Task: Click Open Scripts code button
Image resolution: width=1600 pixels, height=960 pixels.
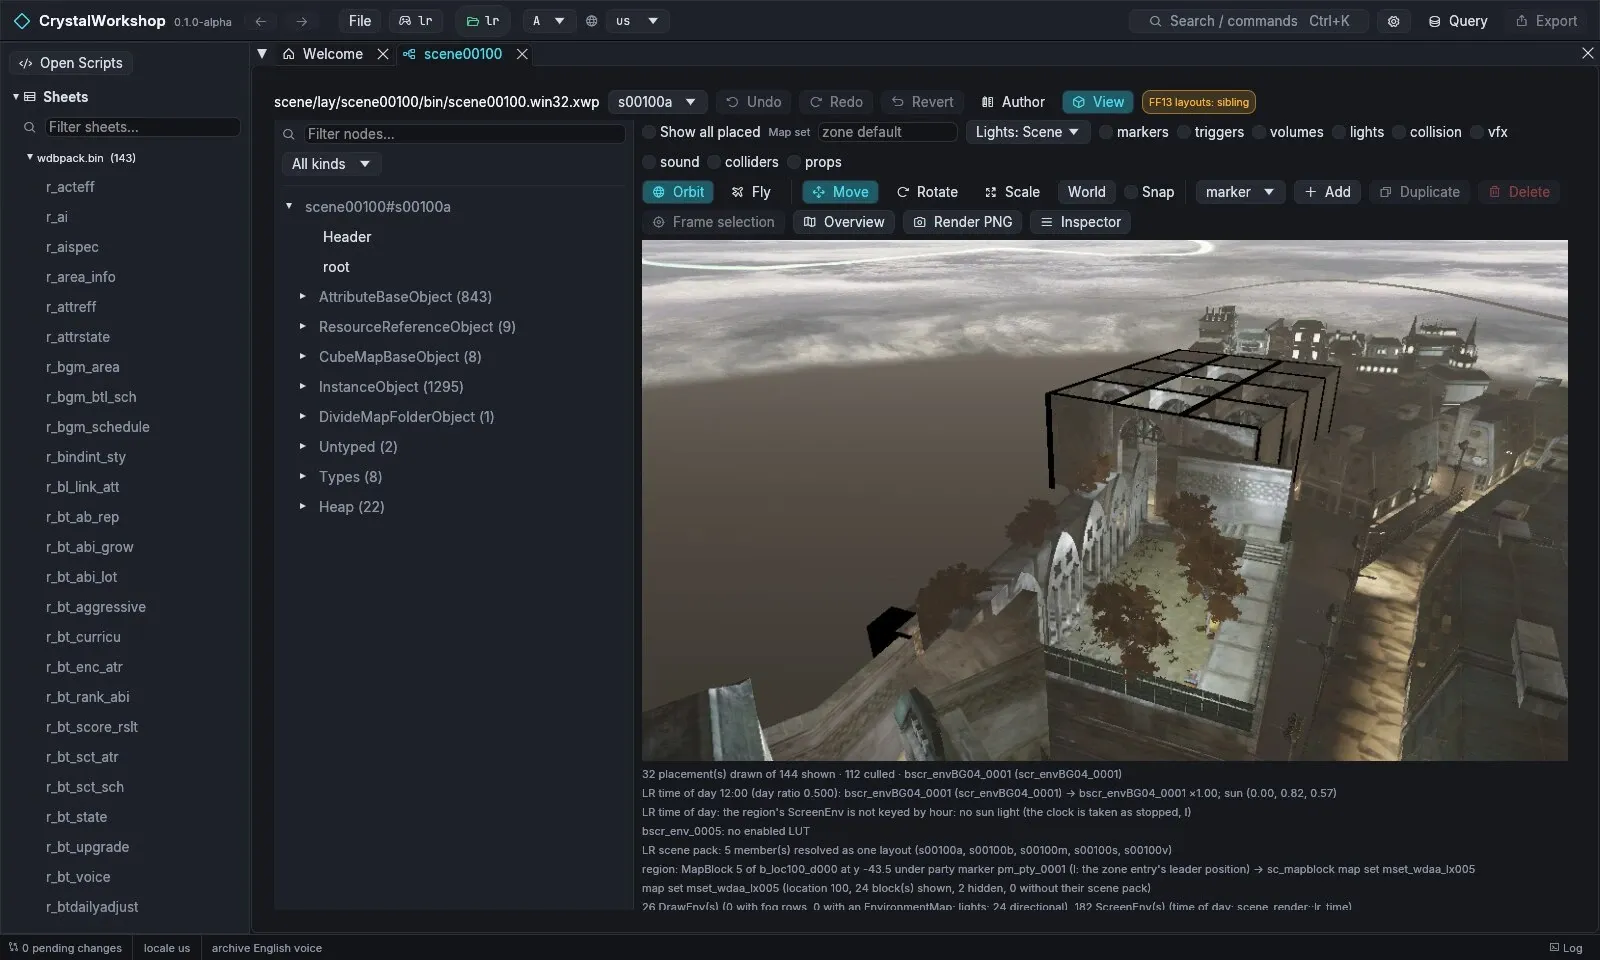Action: 71,63
